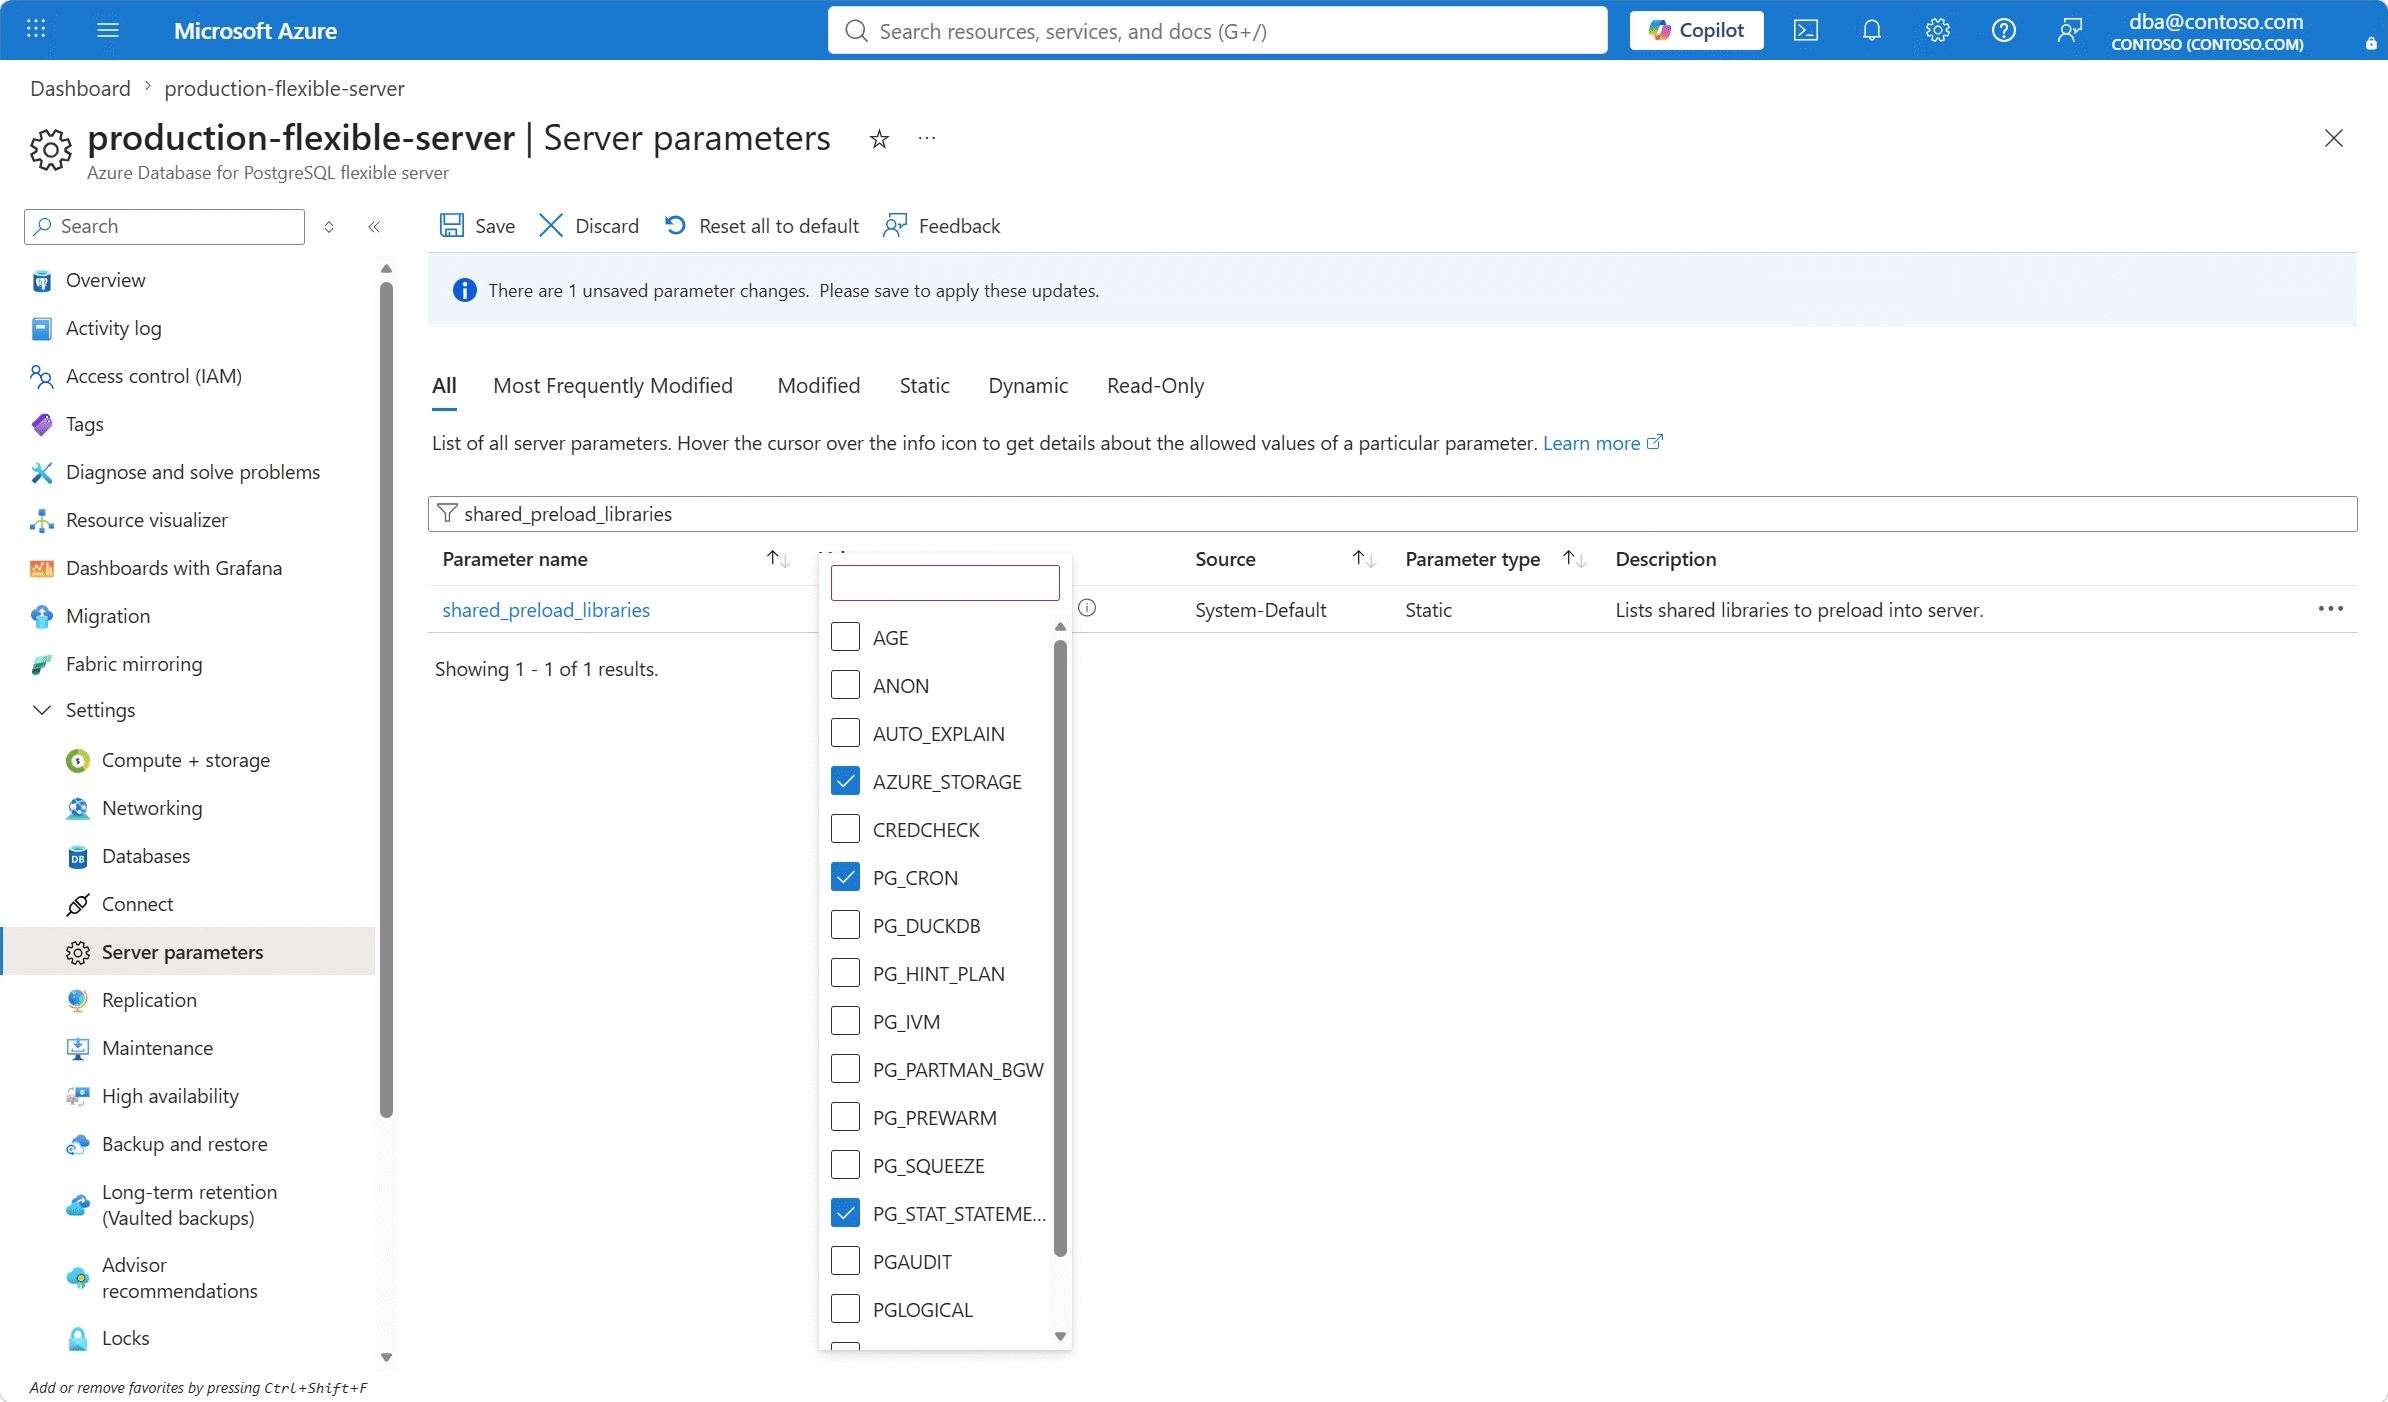Click the Resource visualizer icon

42,520
